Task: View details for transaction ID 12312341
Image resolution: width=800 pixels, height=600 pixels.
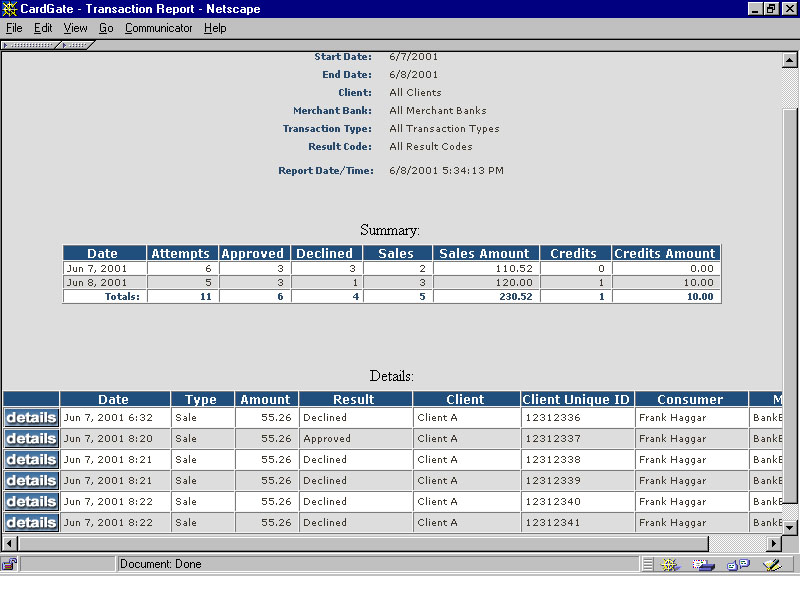Action: pos(31,522)
